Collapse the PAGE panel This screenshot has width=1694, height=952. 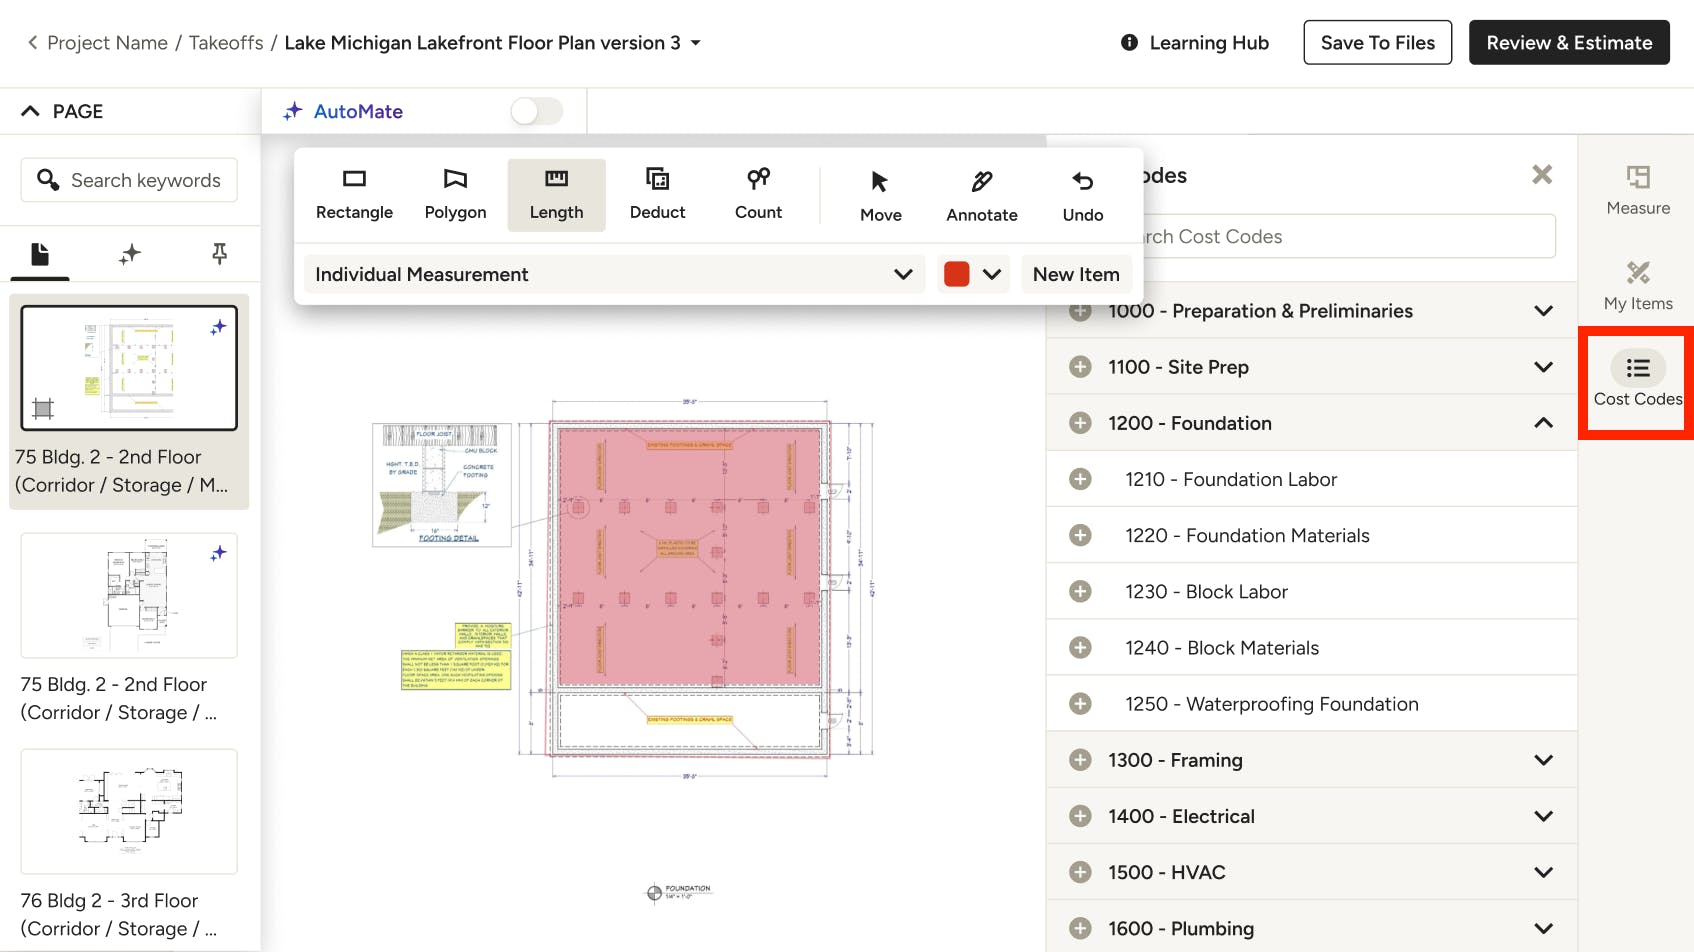tap(31, 111)
